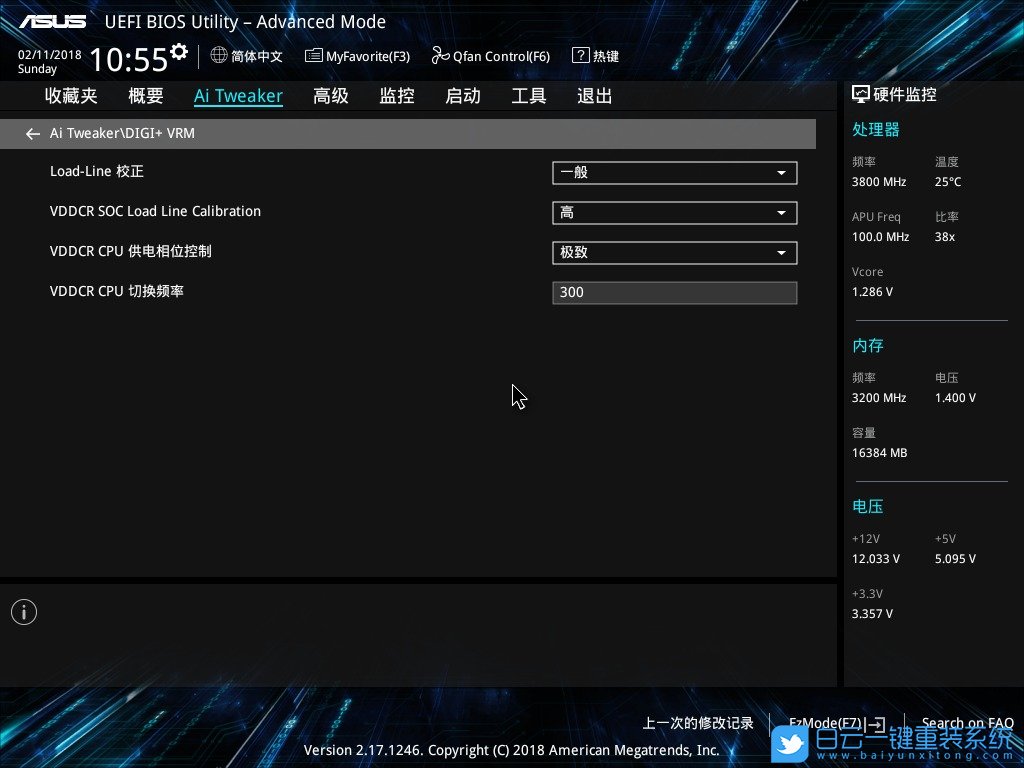Open the 热键 hotkey help panel
The width and height of the screenshot is (1024, 768).
(x=594, y=56)
